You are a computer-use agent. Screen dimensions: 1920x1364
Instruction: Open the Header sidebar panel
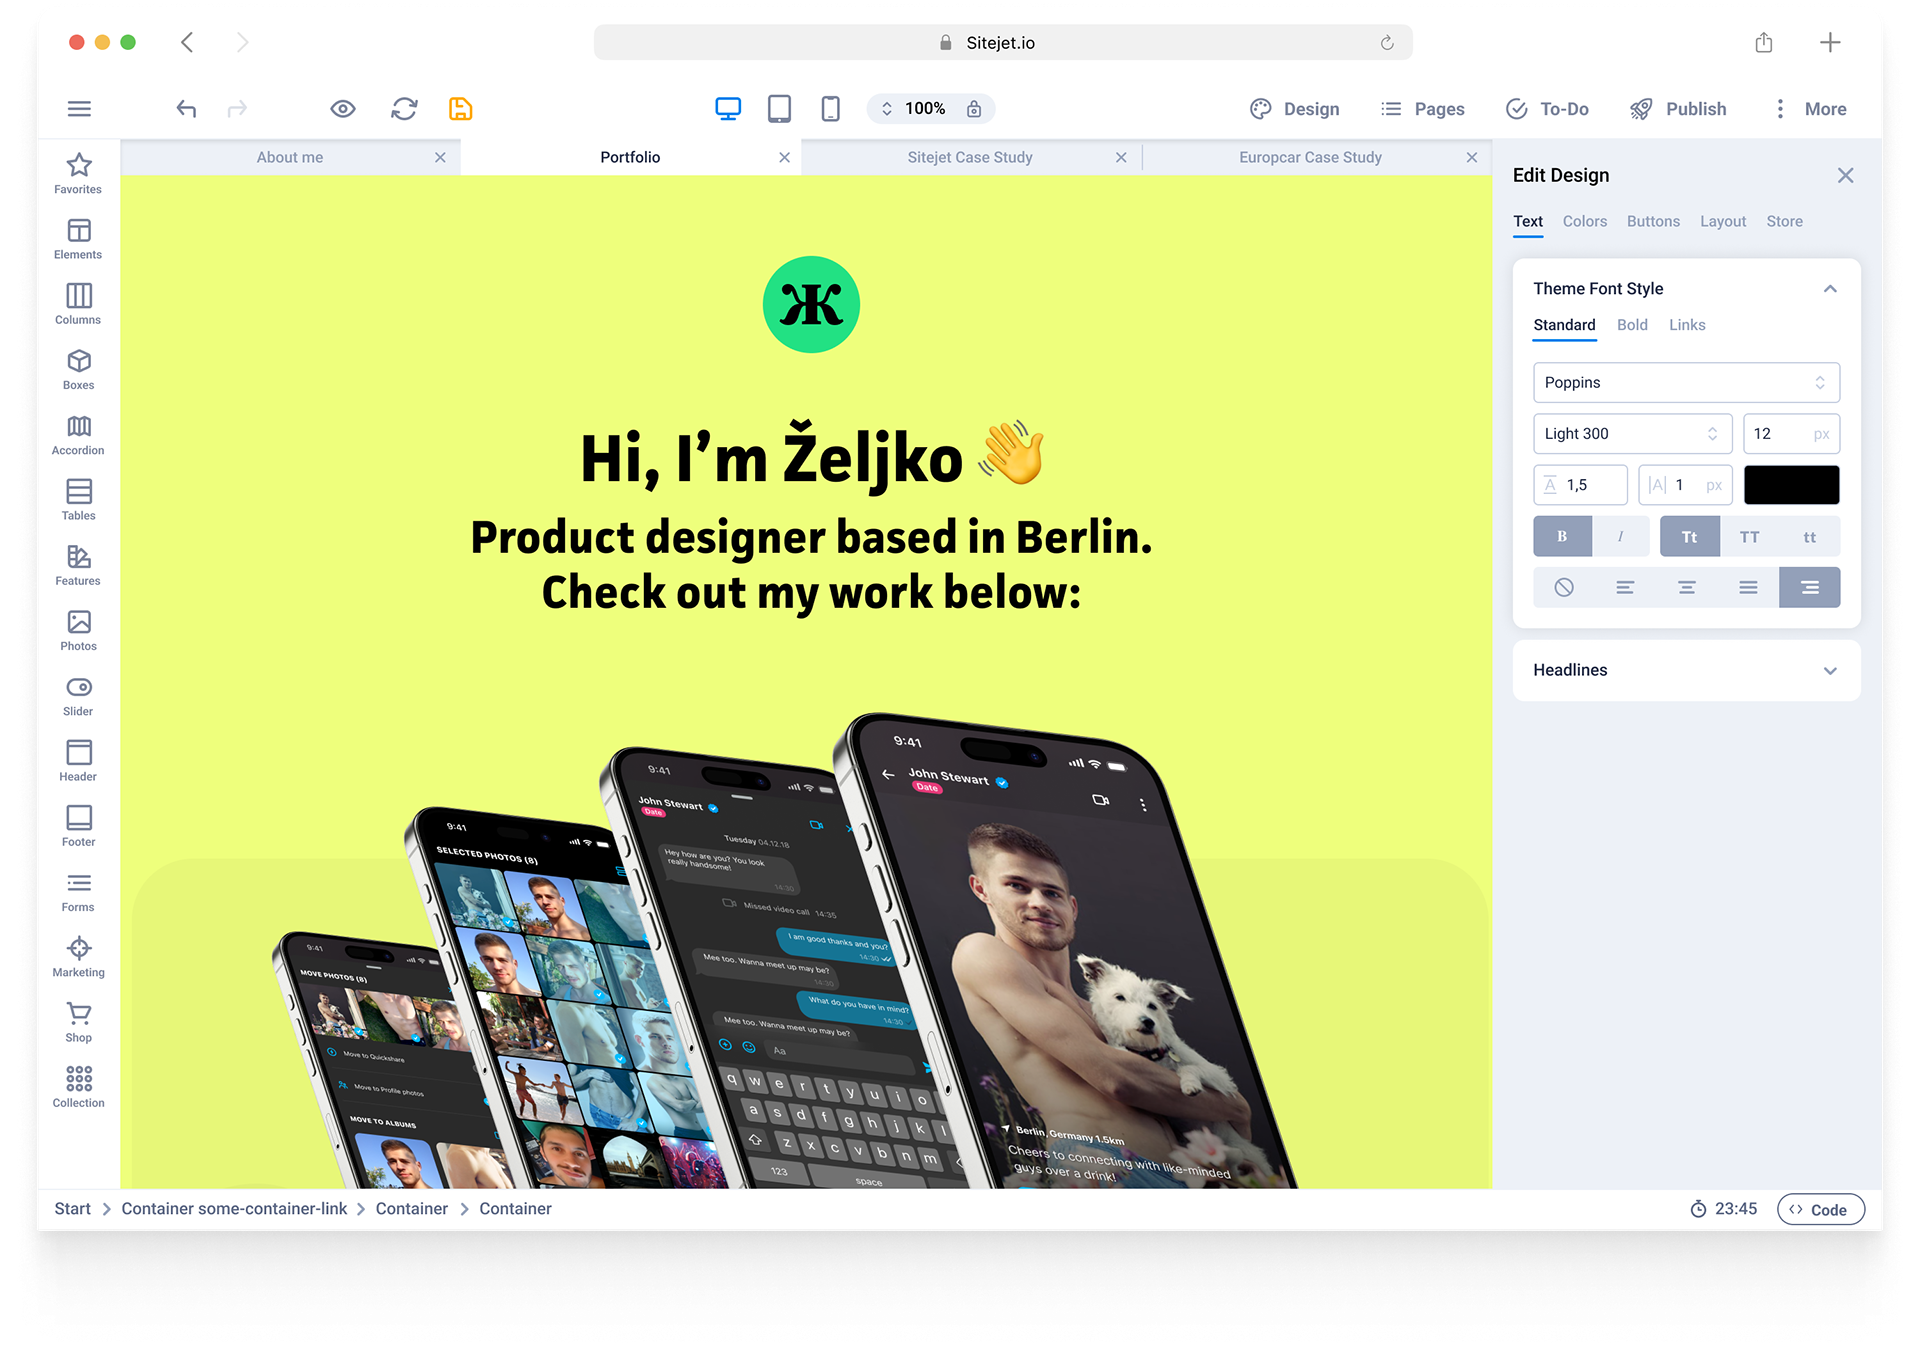(x=78, y=761)
